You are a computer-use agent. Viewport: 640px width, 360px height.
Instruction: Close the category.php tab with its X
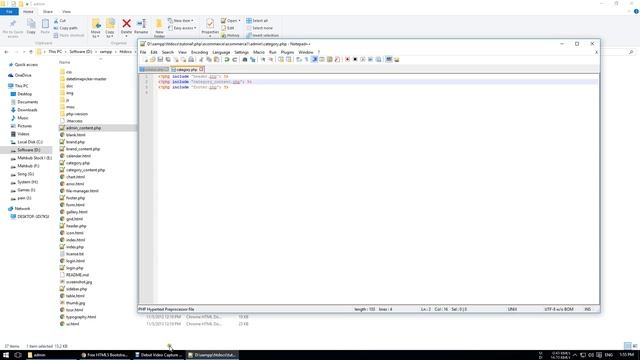[201, 69]
